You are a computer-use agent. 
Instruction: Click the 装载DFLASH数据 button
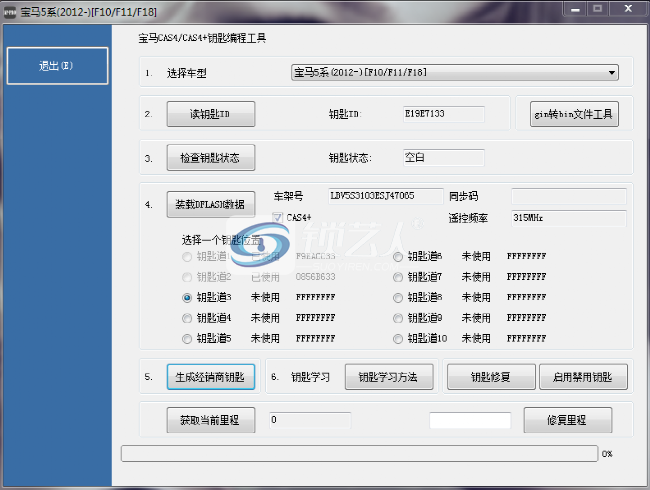(211, 204)
